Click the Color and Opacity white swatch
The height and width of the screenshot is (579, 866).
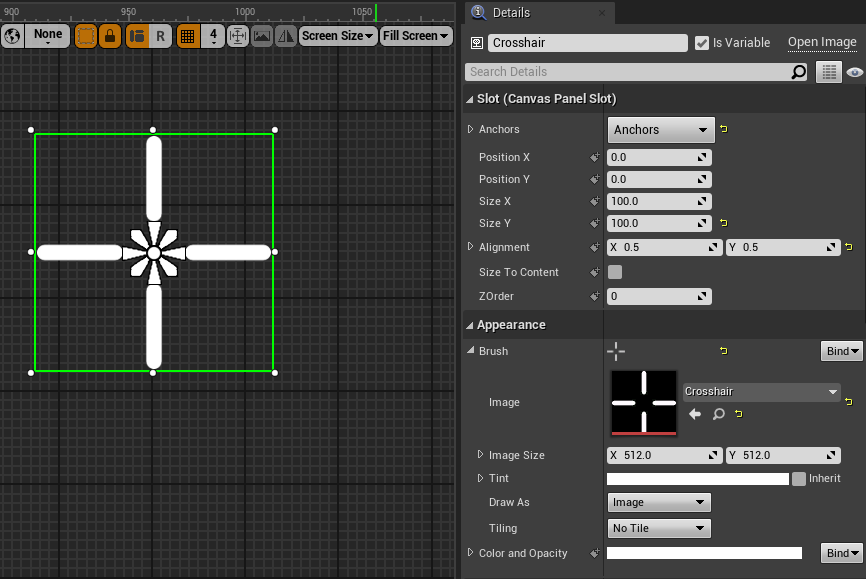[x=704, y=553]
